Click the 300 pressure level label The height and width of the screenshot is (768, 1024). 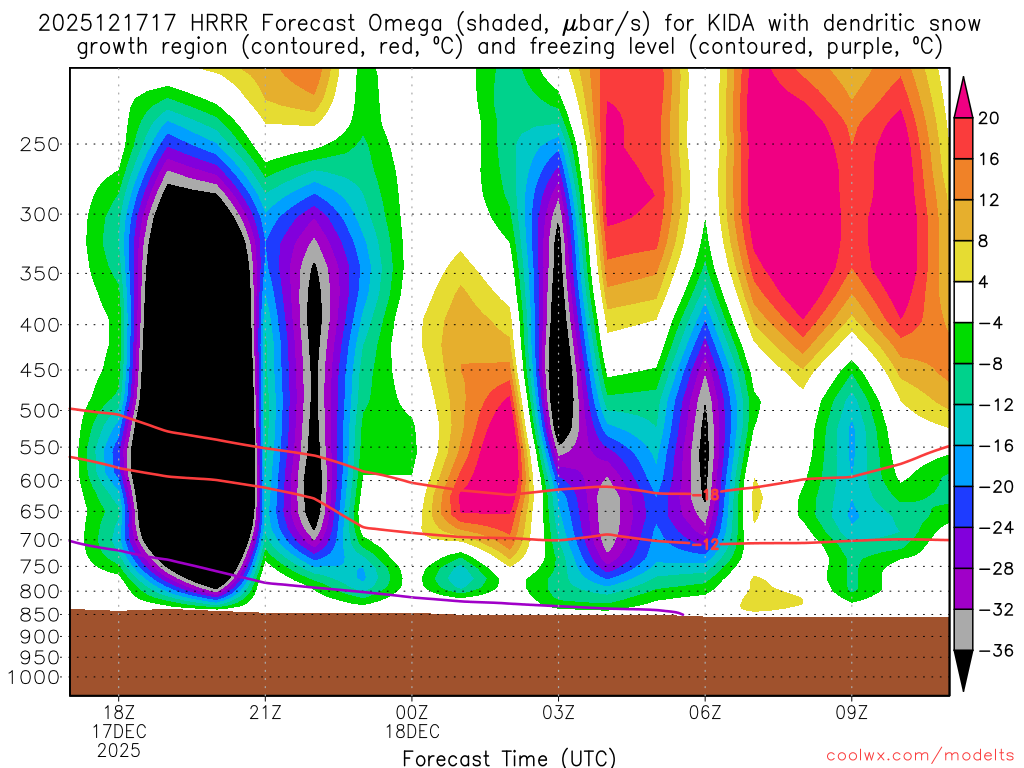[40, 214]
